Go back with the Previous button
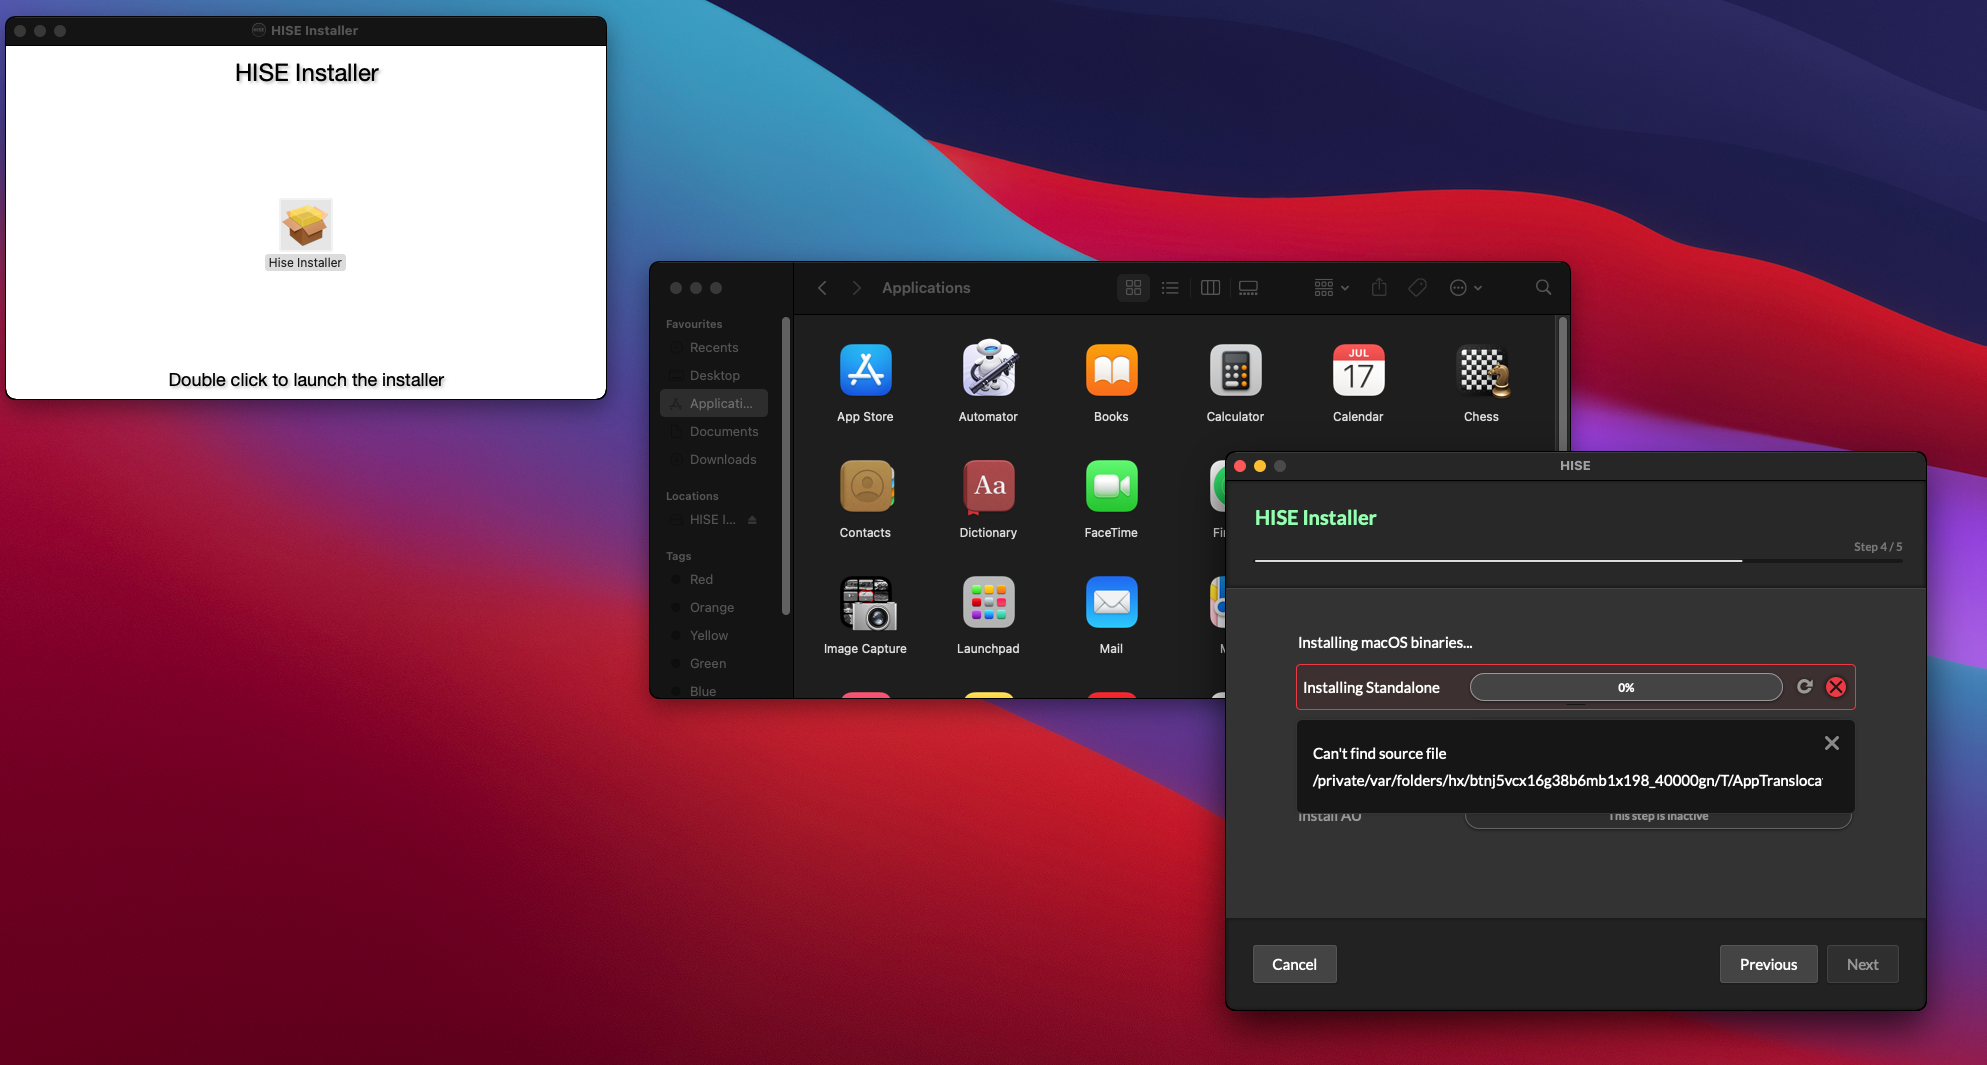 coord(1768,964)
